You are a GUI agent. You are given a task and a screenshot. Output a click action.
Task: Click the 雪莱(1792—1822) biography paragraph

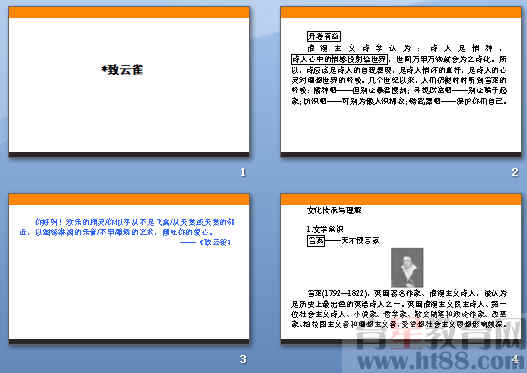pyautogui.click(x=399, y=309)
